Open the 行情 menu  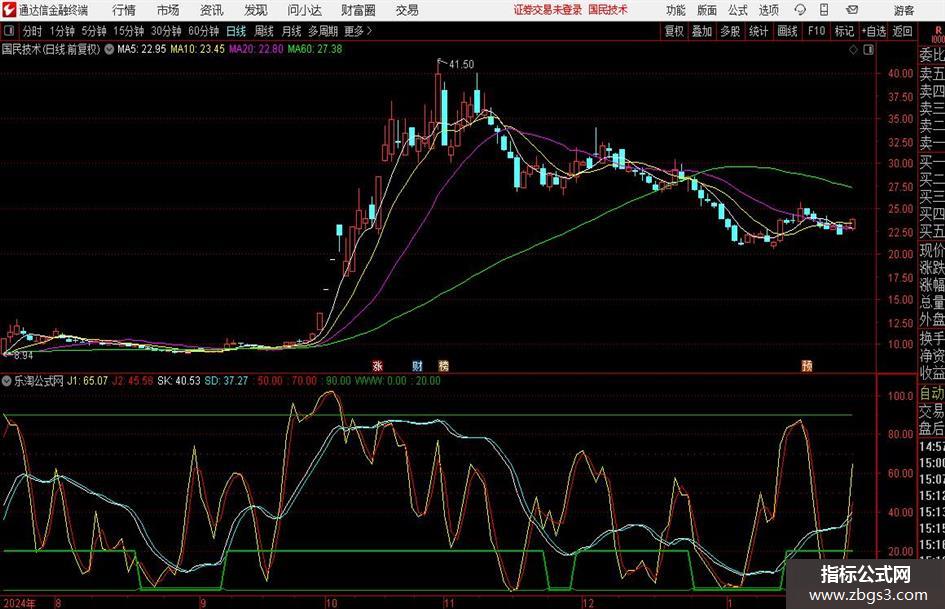(124, 10)
